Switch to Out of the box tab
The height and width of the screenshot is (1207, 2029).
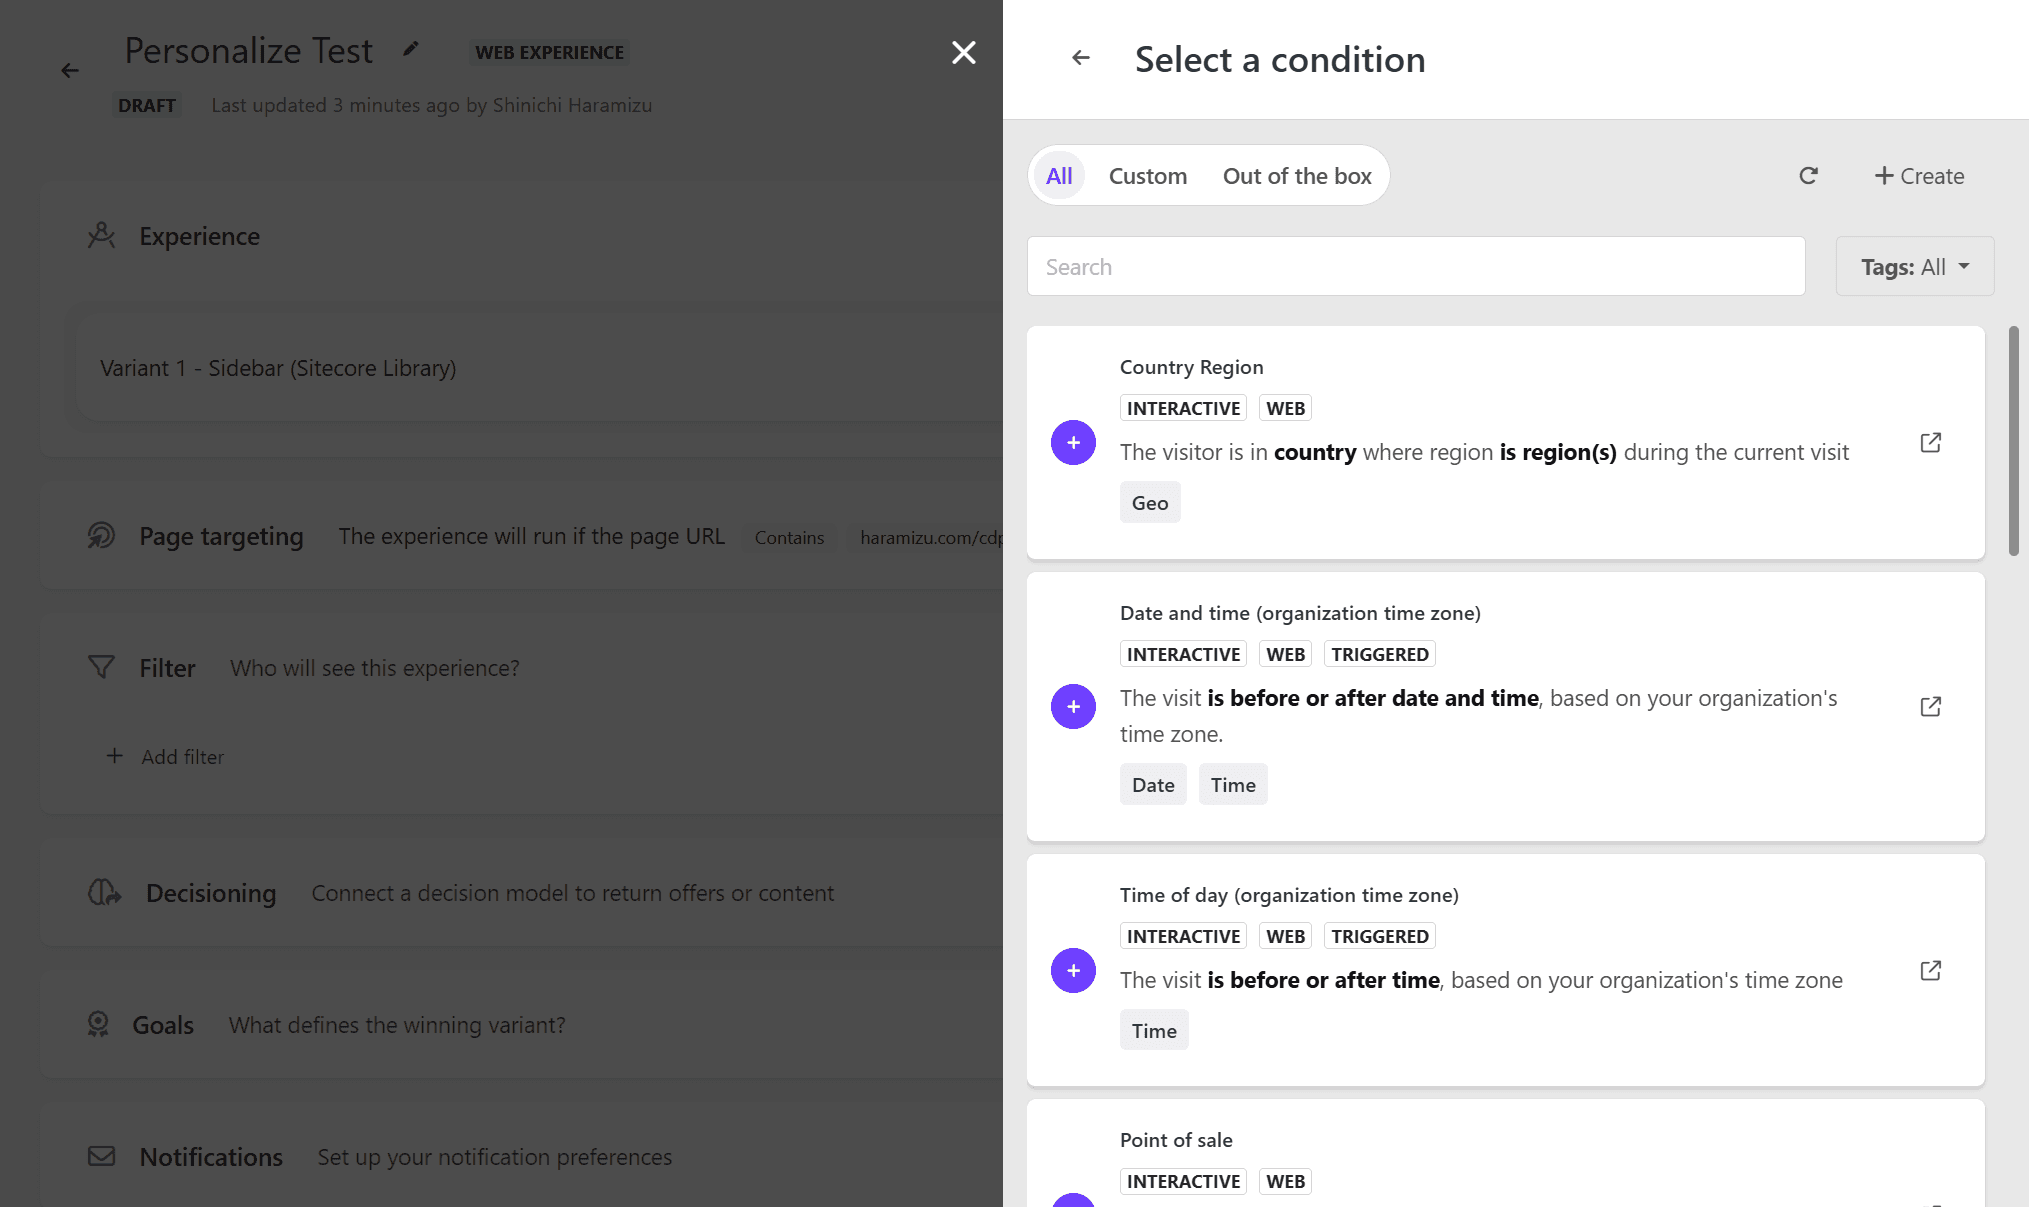[x=1296, y=176]
